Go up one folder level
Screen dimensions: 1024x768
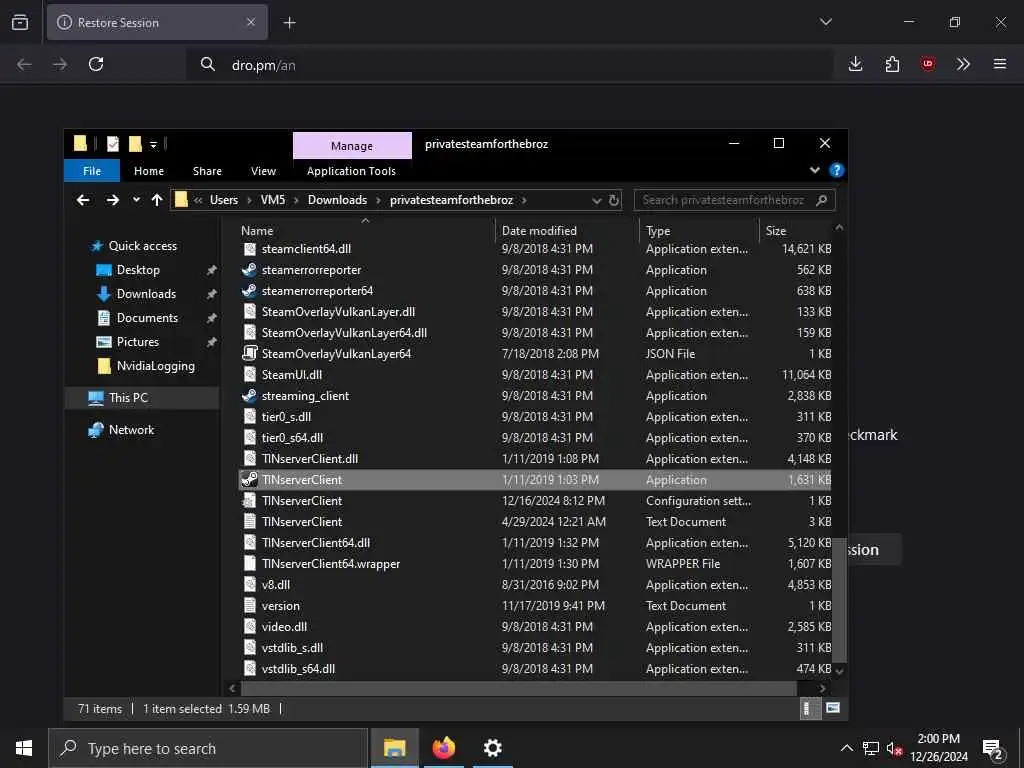pyautogui.click(x=157, y=200)
